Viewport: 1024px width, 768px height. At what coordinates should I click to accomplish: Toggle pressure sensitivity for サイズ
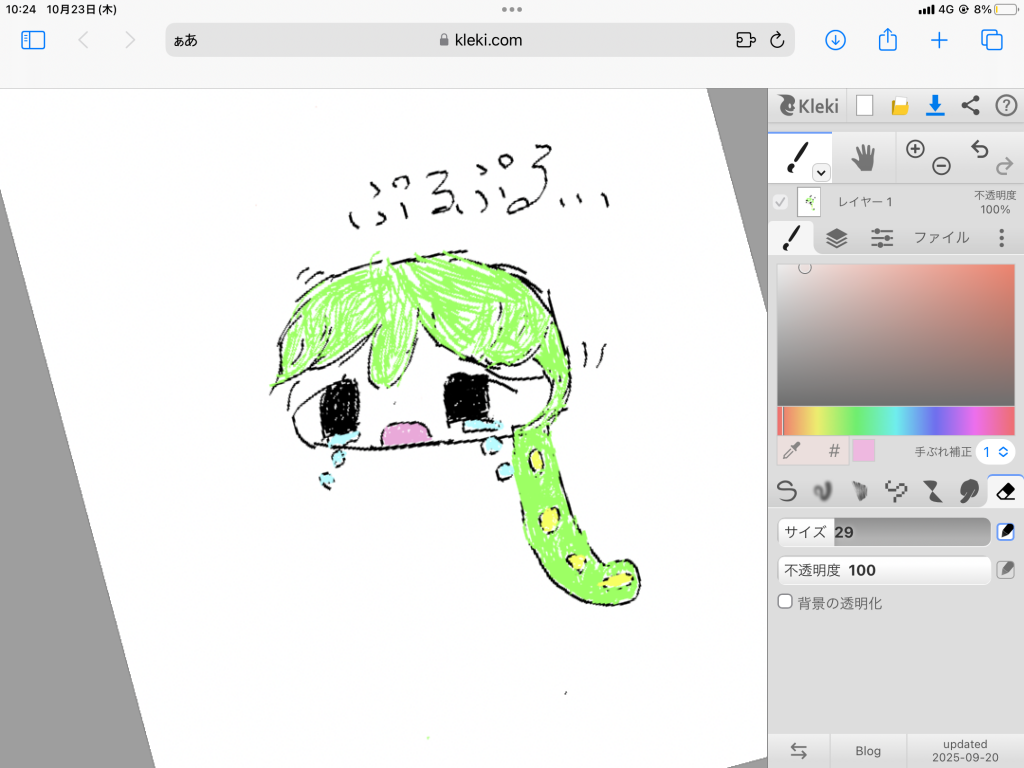pyautogui.click(x=1006, y=532)
